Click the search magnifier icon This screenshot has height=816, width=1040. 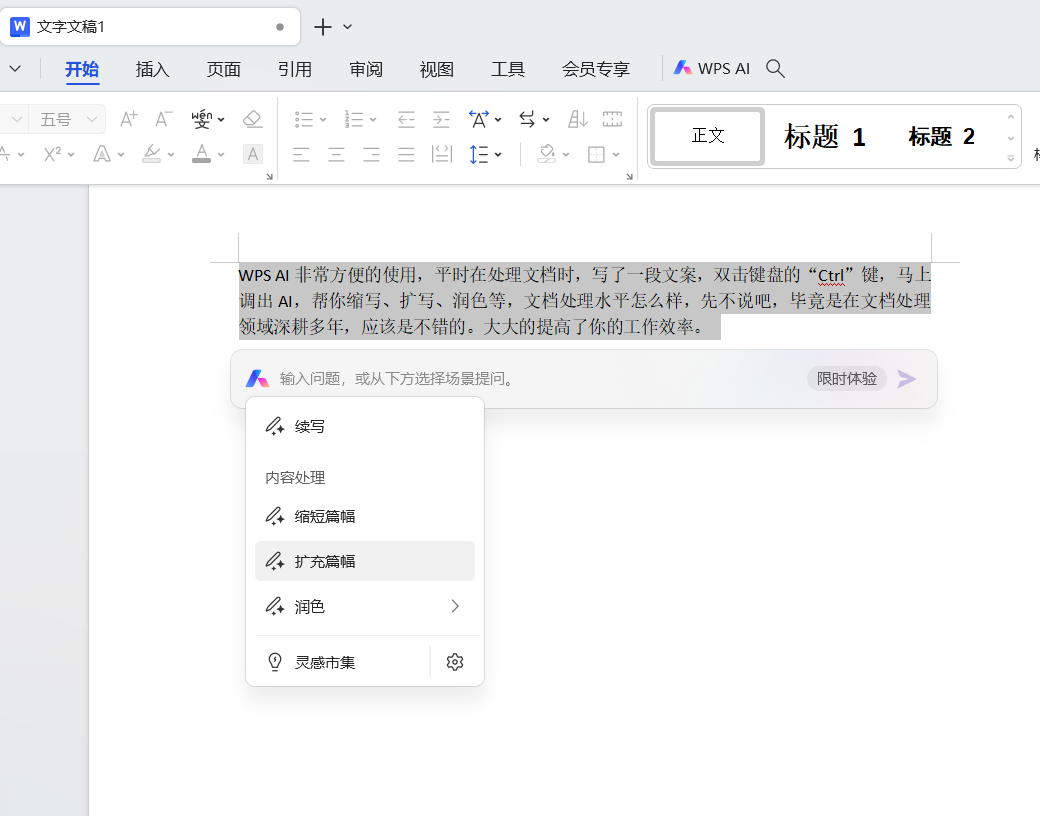pyautogui.click(x=775, y=69)
